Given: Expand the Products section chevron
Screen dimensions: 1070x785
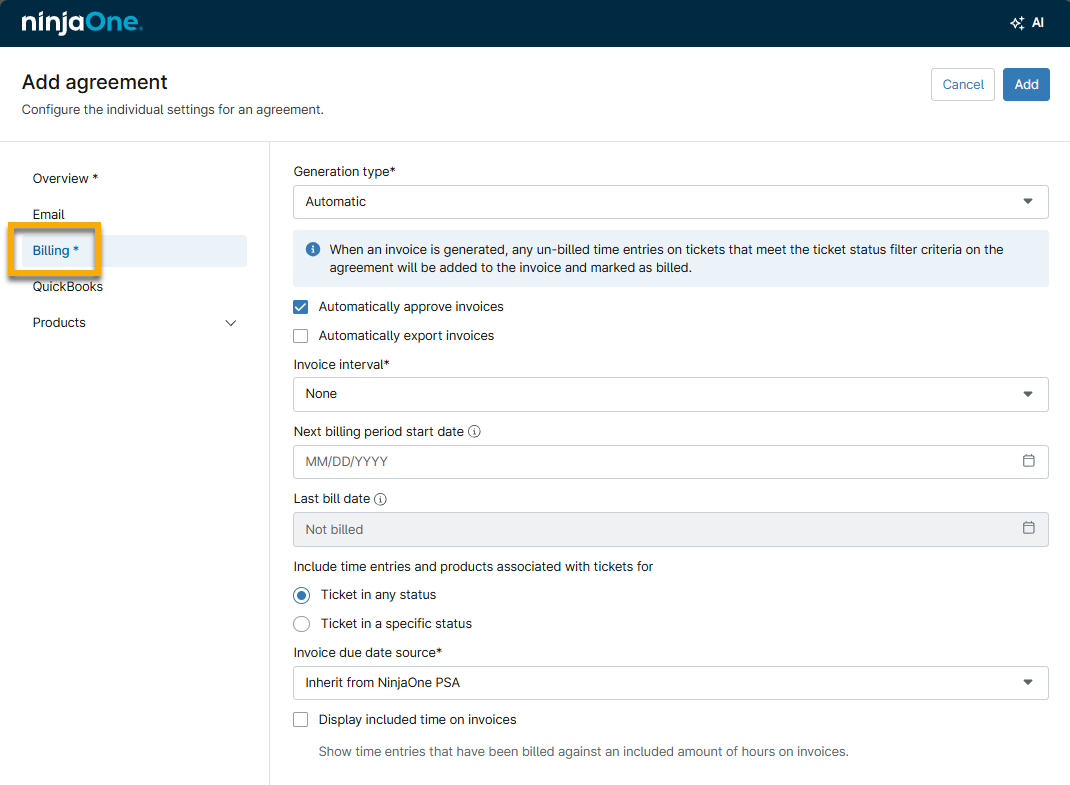Looking at the screenshot, I should [x=231, y=323].
